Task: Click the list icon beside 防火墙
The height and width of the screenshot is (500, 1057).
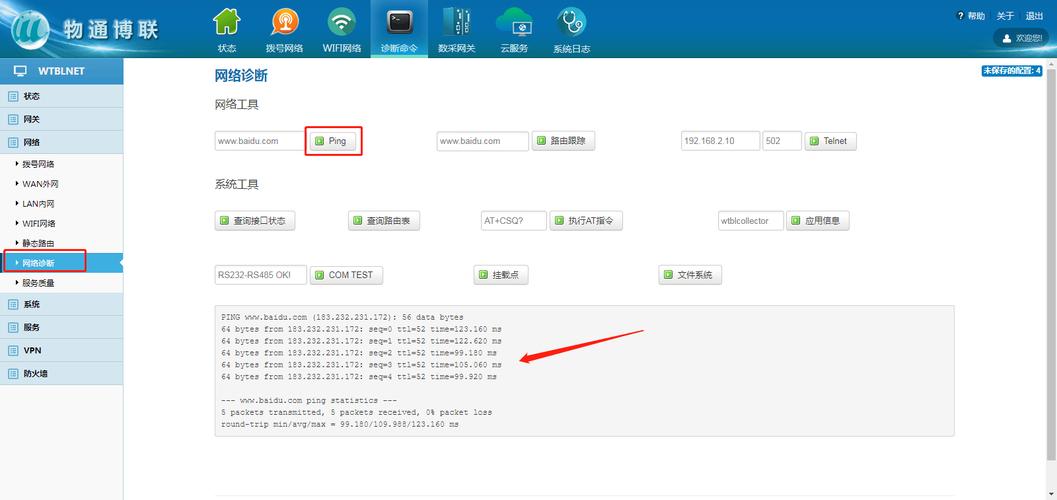Action: pyautogui.click(x=13, y=373)
